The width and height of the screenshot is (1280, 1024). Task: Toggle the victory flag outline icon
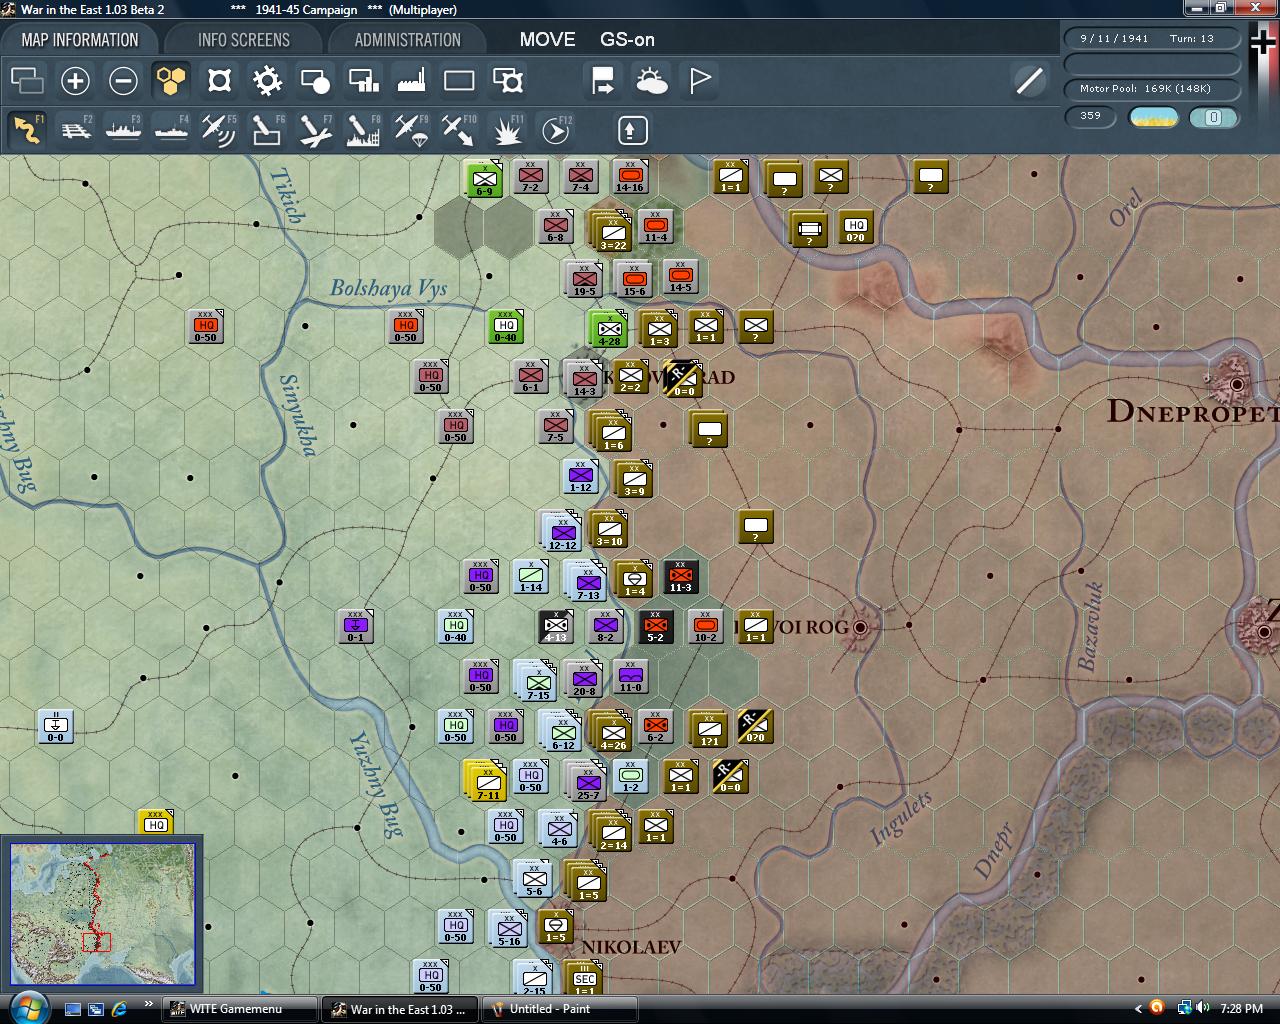700,81
